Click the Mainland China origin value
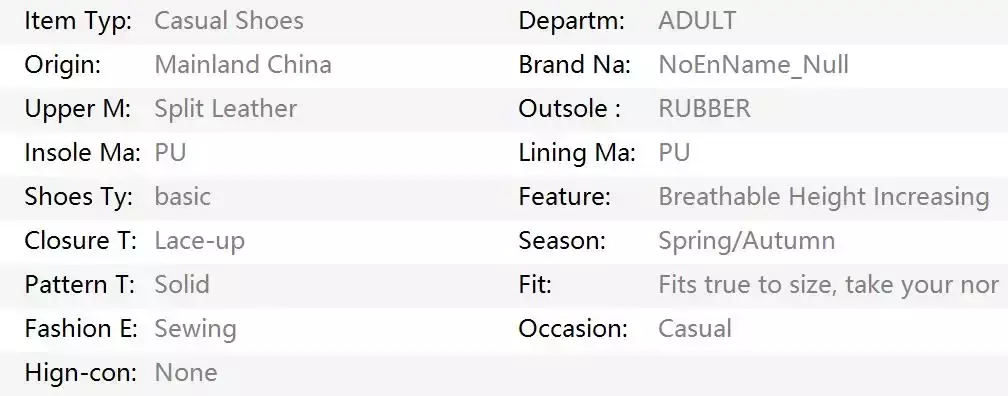 [x=243, y=64]
